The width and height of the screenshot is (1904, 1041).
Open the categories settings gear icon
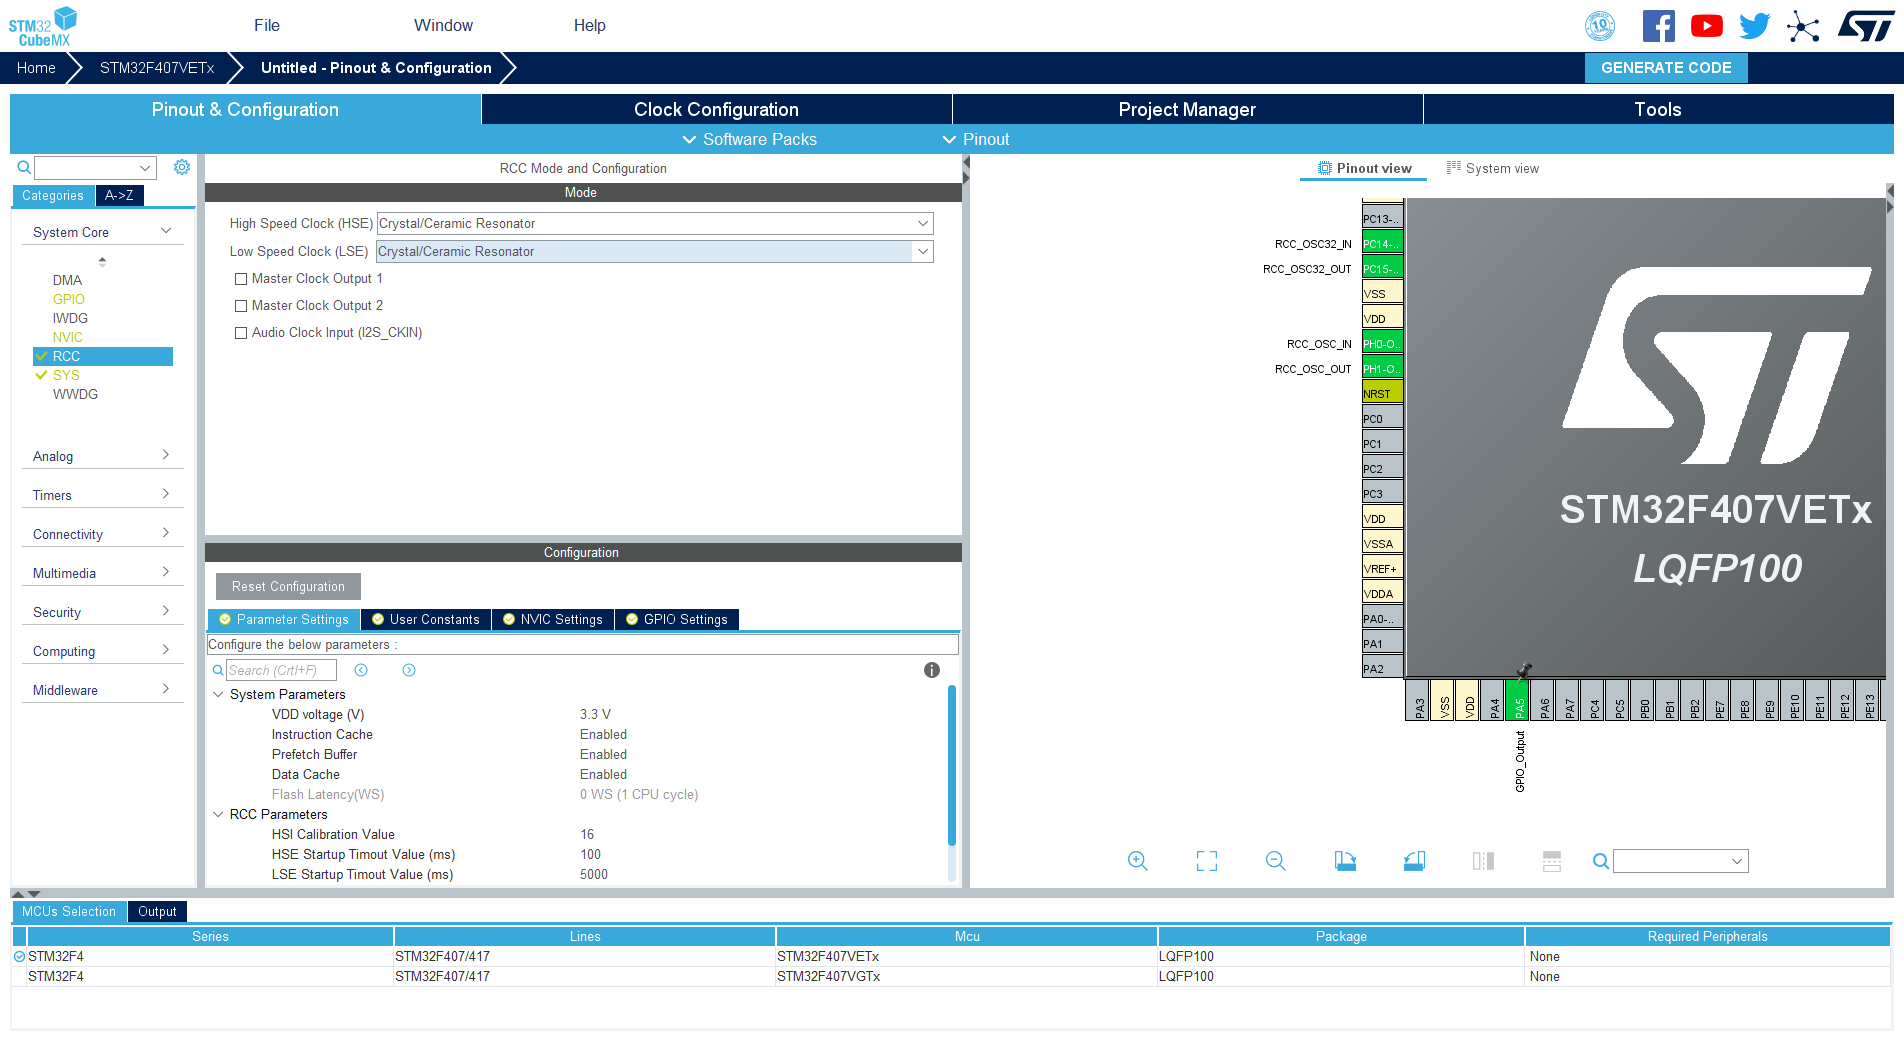point(182,167)
